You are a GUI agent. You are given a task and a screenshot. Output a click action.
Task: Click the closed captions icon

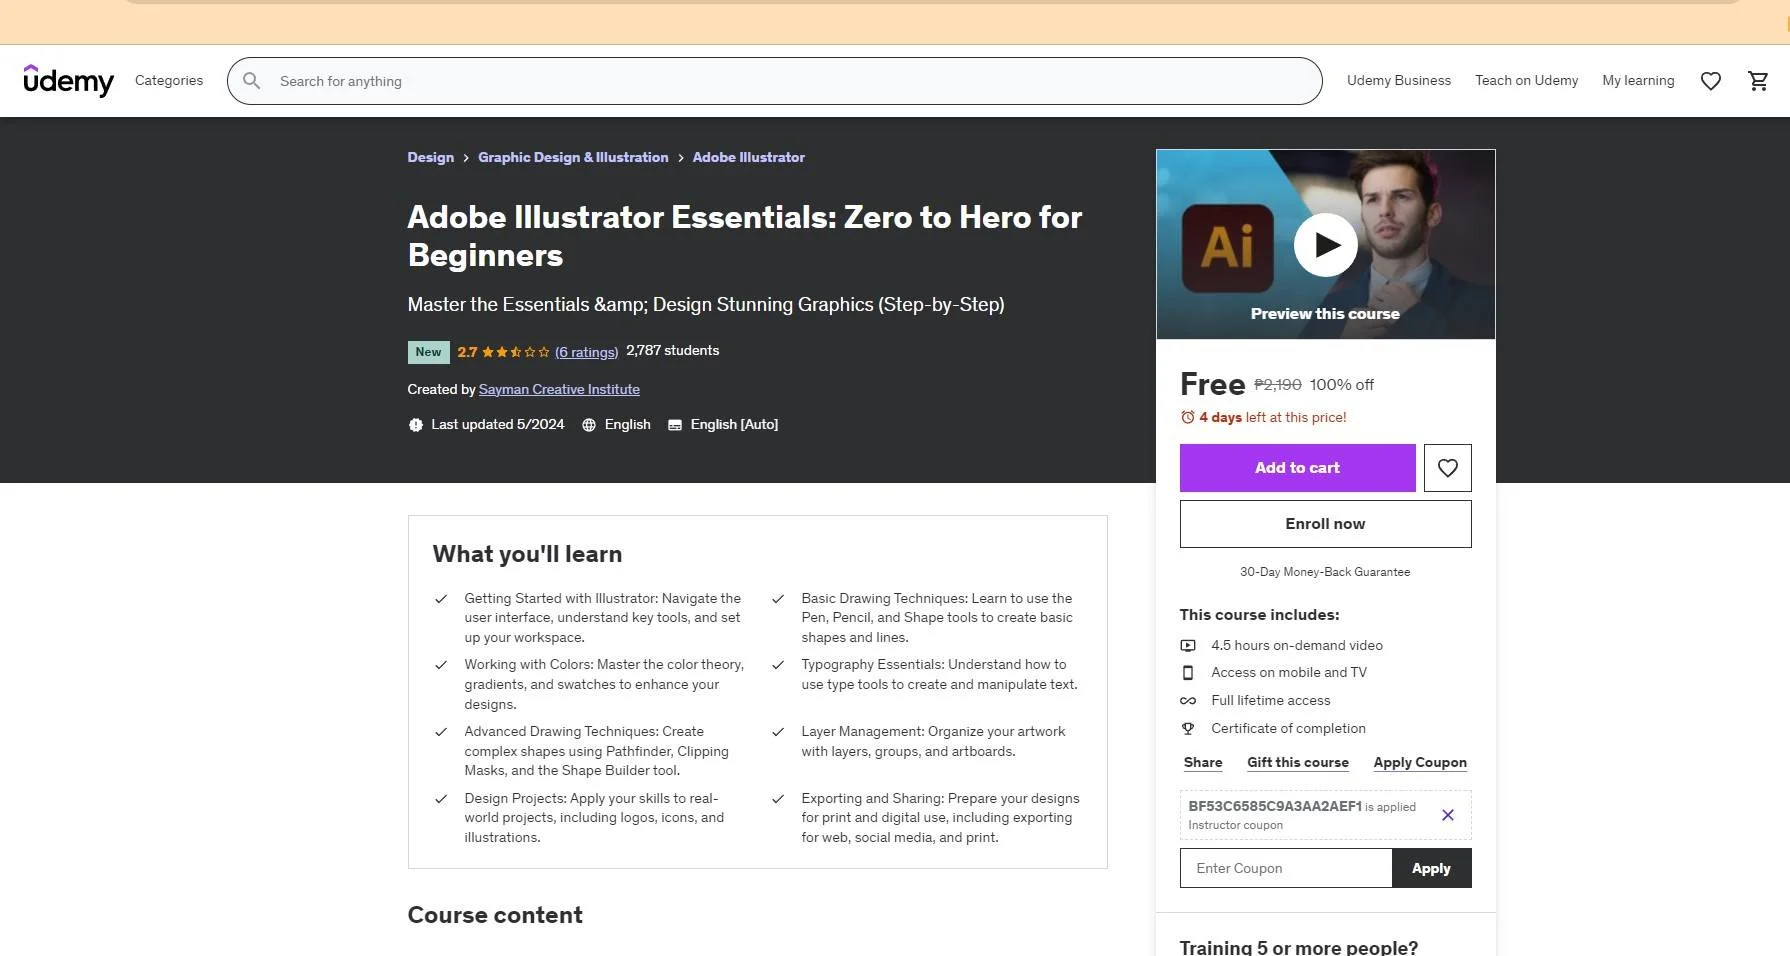[675, 425]
